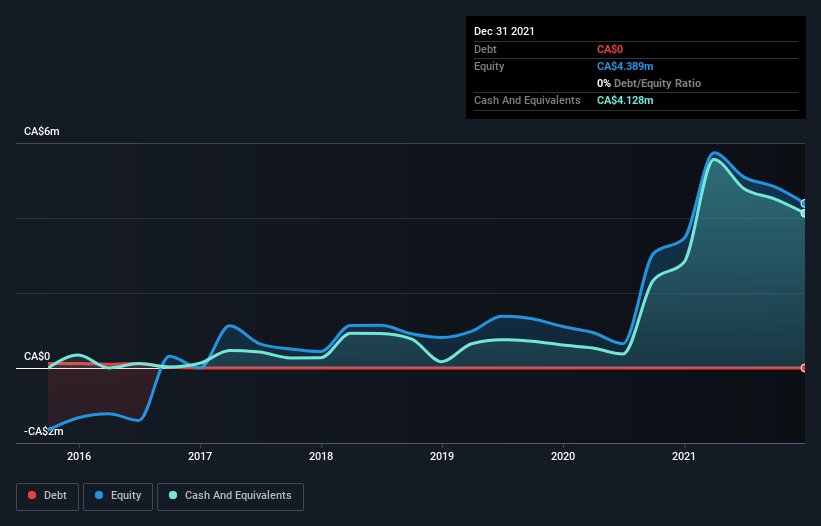Click the 2016 x-axis label
Viewport: 821px width, 526px height.
(79, 456)
